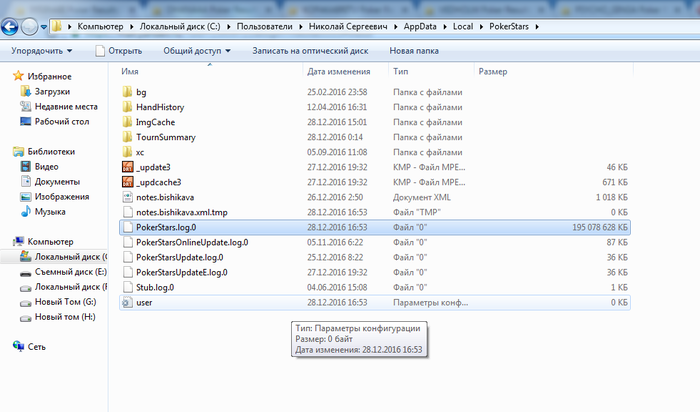700x412 pixels.
Task: Click the 671 КБ size of _updcache3
Action: tap(615, 182)
